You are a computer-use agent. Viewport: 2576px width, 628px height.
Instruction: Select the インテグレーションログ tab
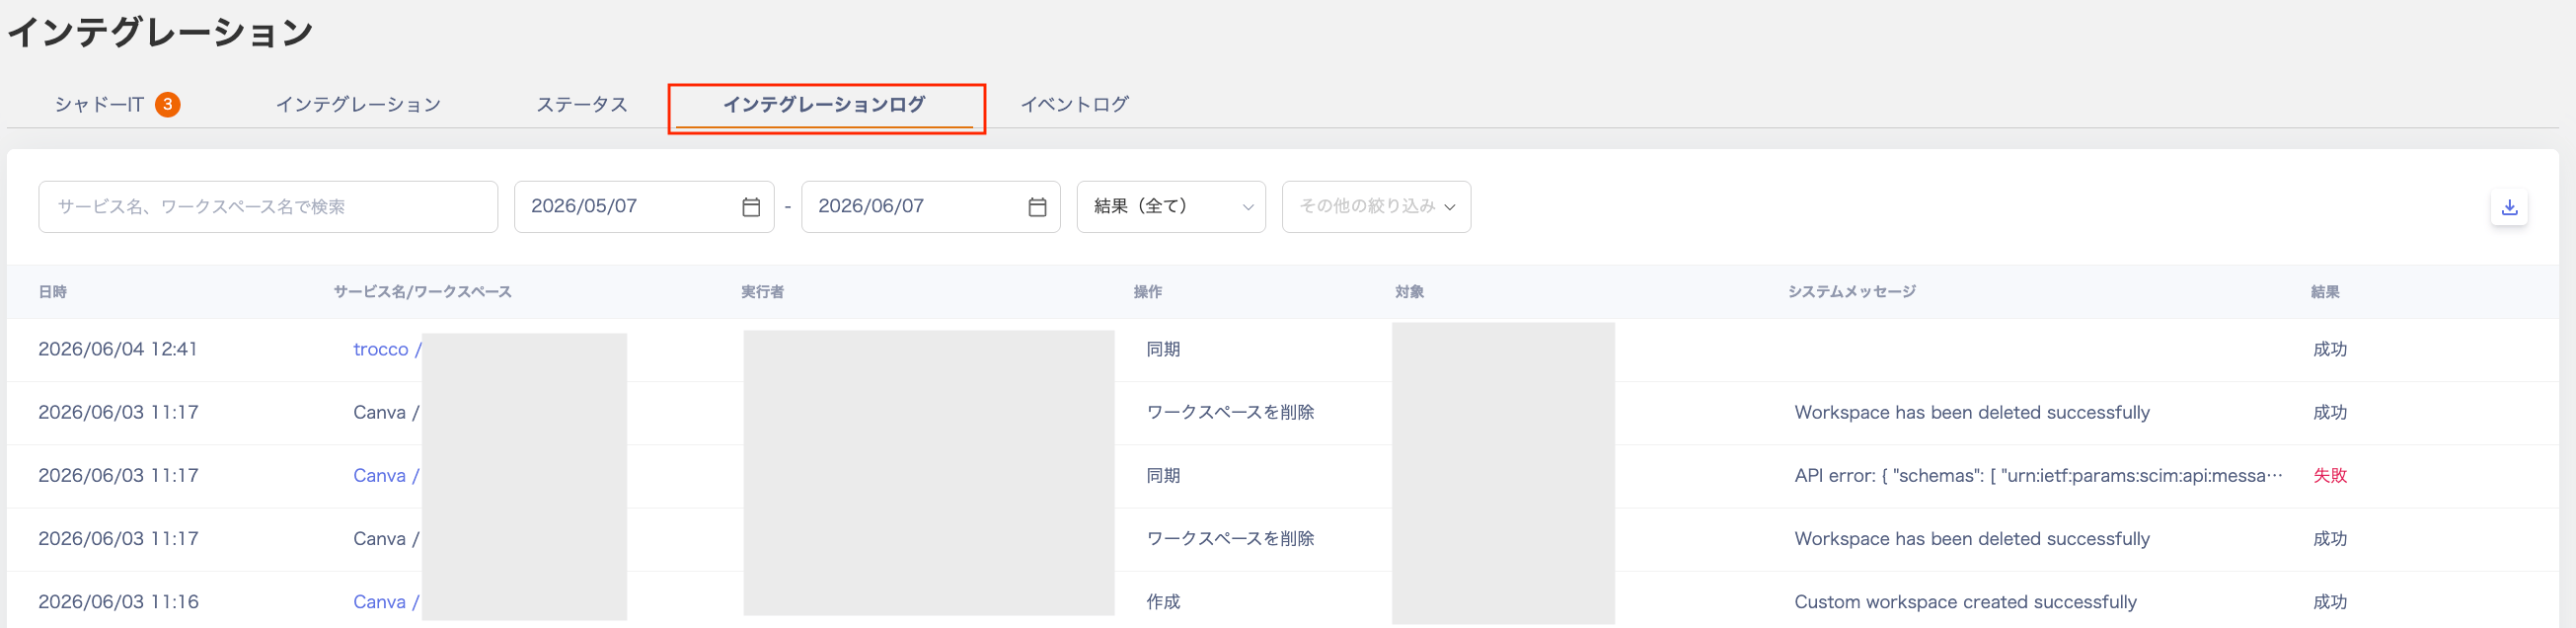pos(824,104)
